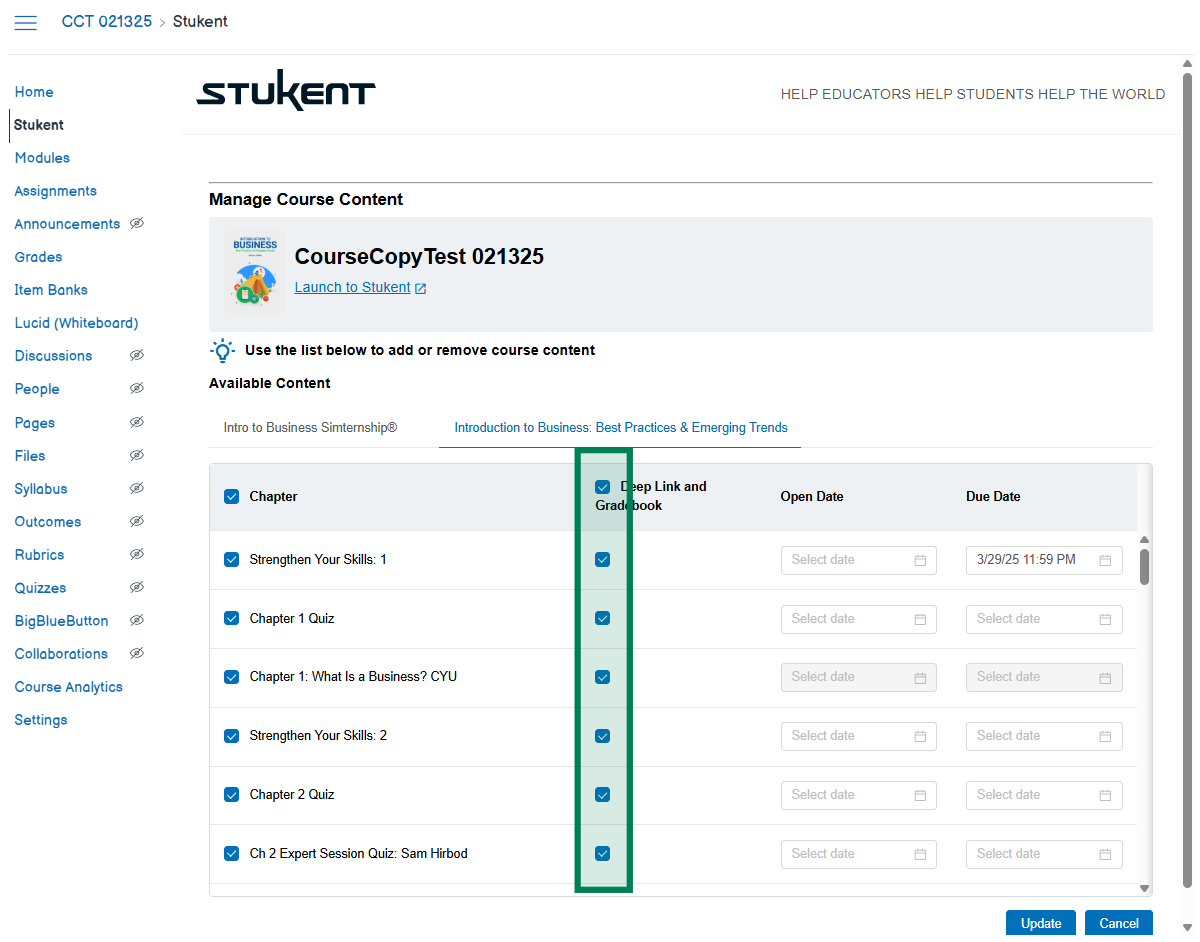Viewport: 1200px width, 942px height.
Task: Click the content list scrollbar down arrow
Action: pos(1144,887)
